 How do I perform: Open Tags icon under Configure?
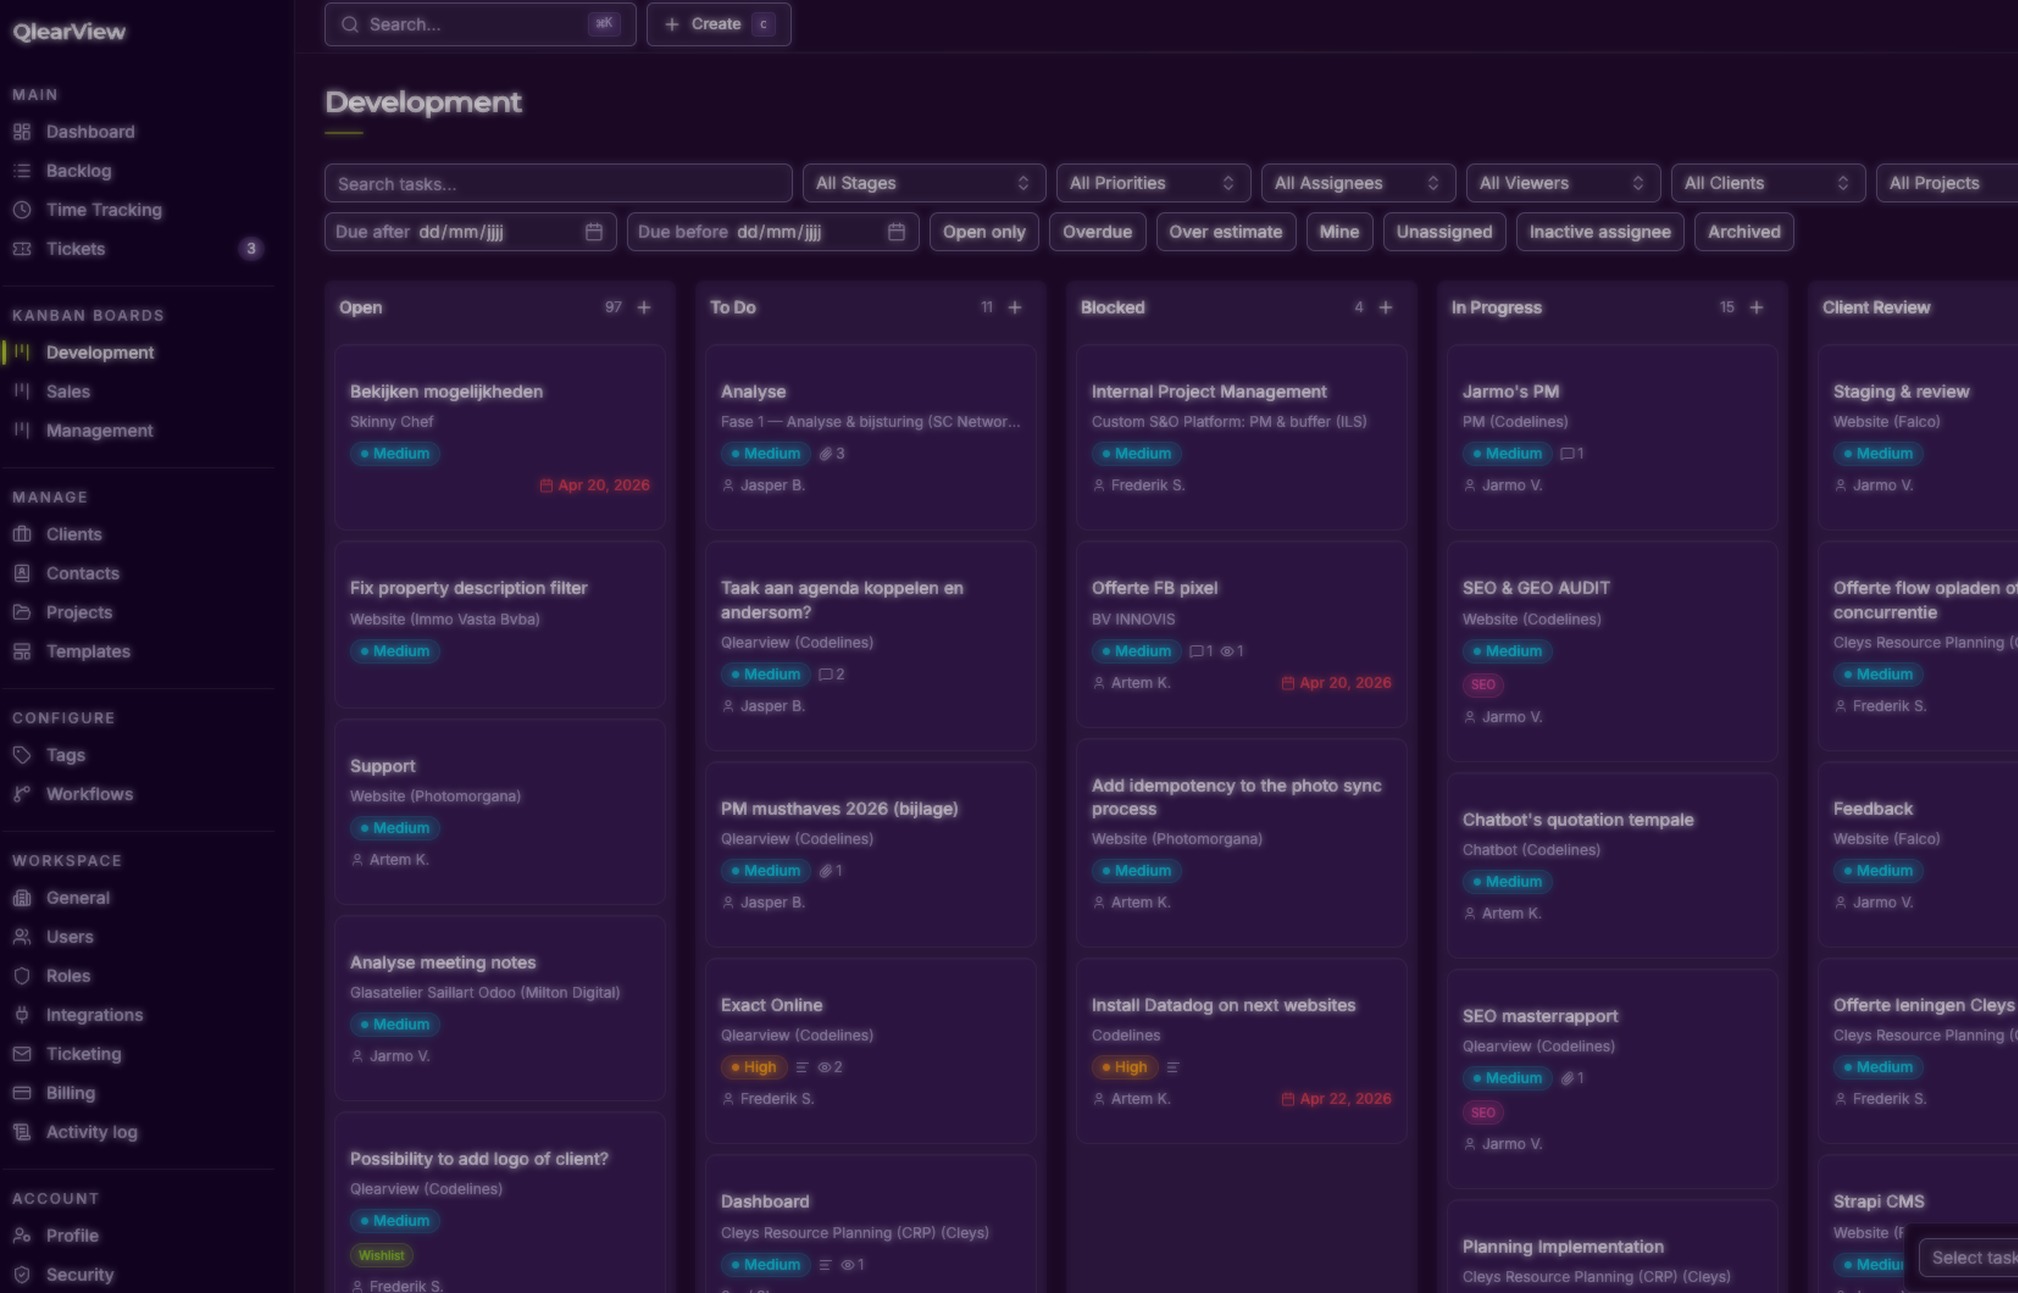pyautogui.click(x=22, y=755)
